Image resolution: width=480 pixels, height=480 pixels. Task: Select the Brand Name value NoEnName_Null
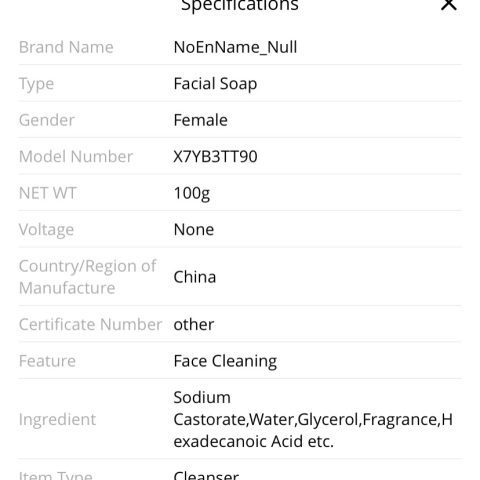tap(235, 47)
